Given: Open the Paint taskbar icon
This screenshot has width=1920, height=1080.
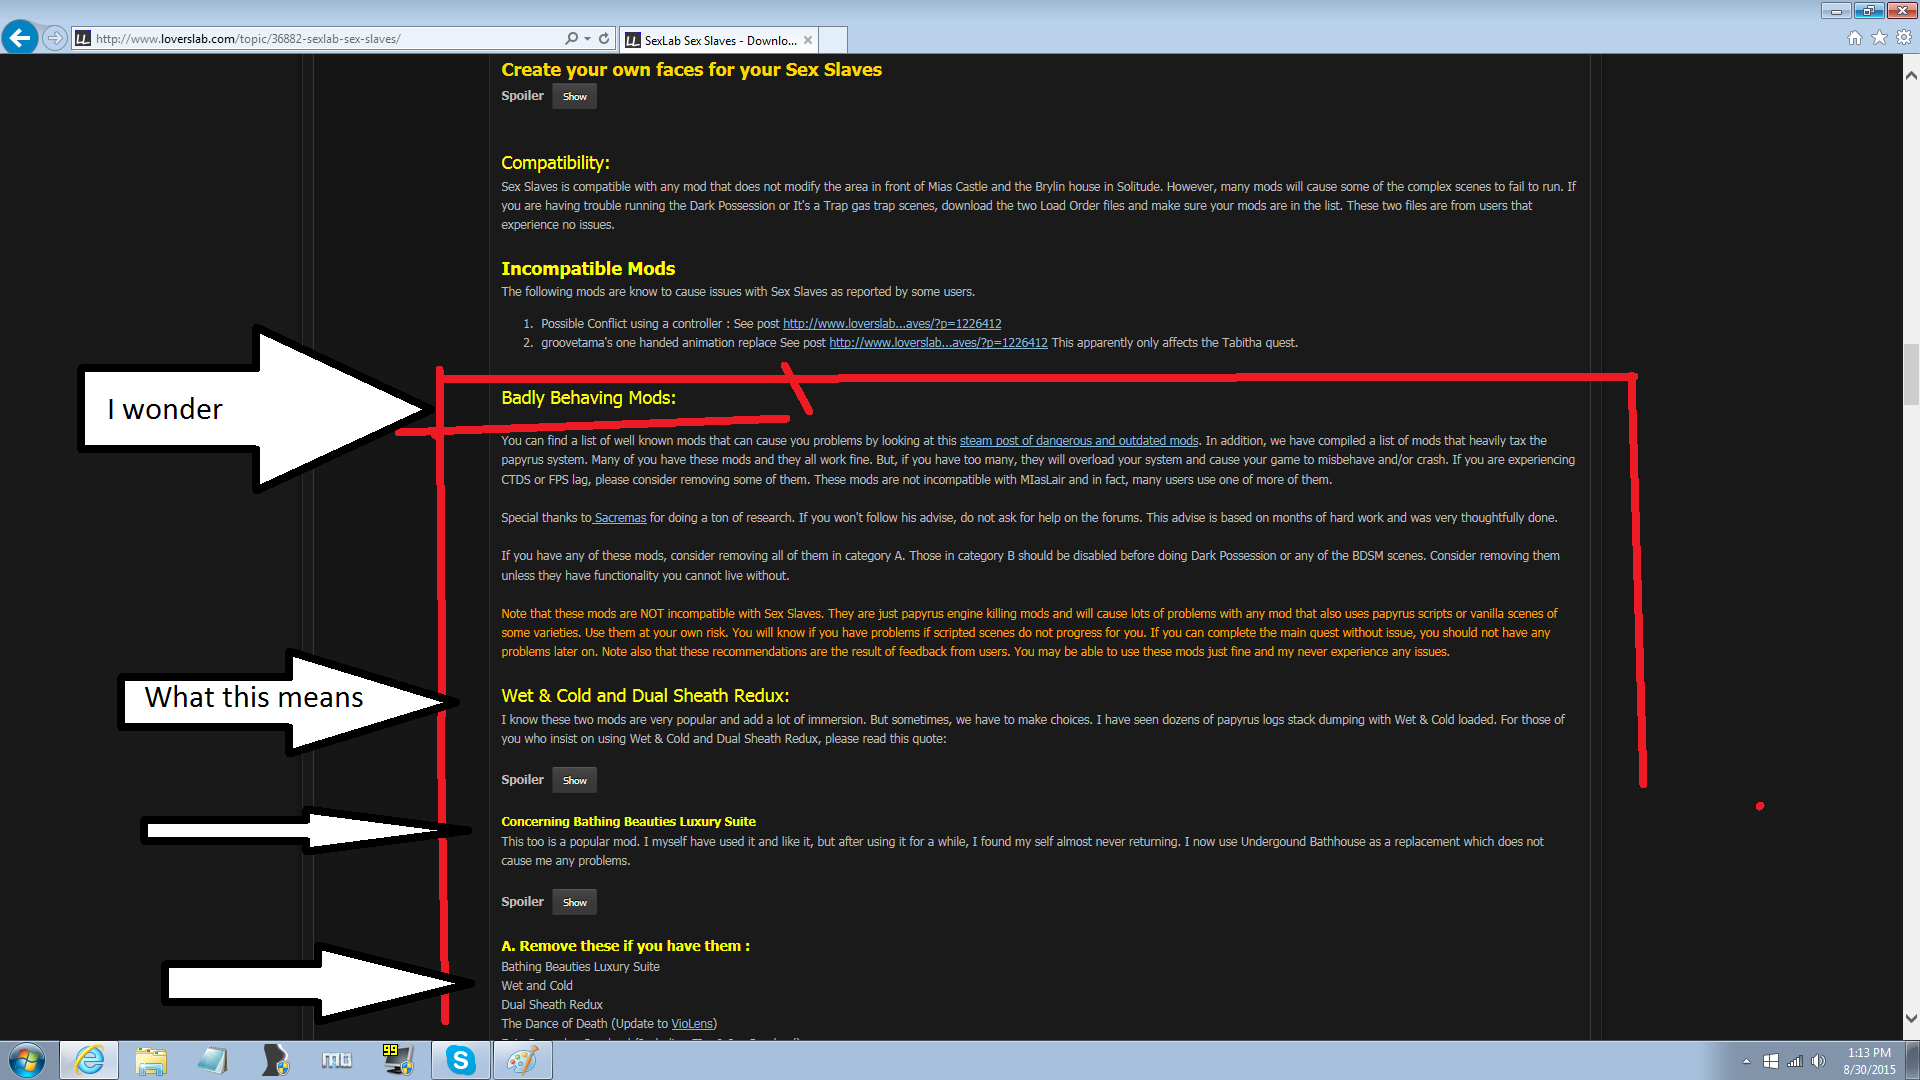Looking at the screenshot, I should click(x=522, y=1060).
